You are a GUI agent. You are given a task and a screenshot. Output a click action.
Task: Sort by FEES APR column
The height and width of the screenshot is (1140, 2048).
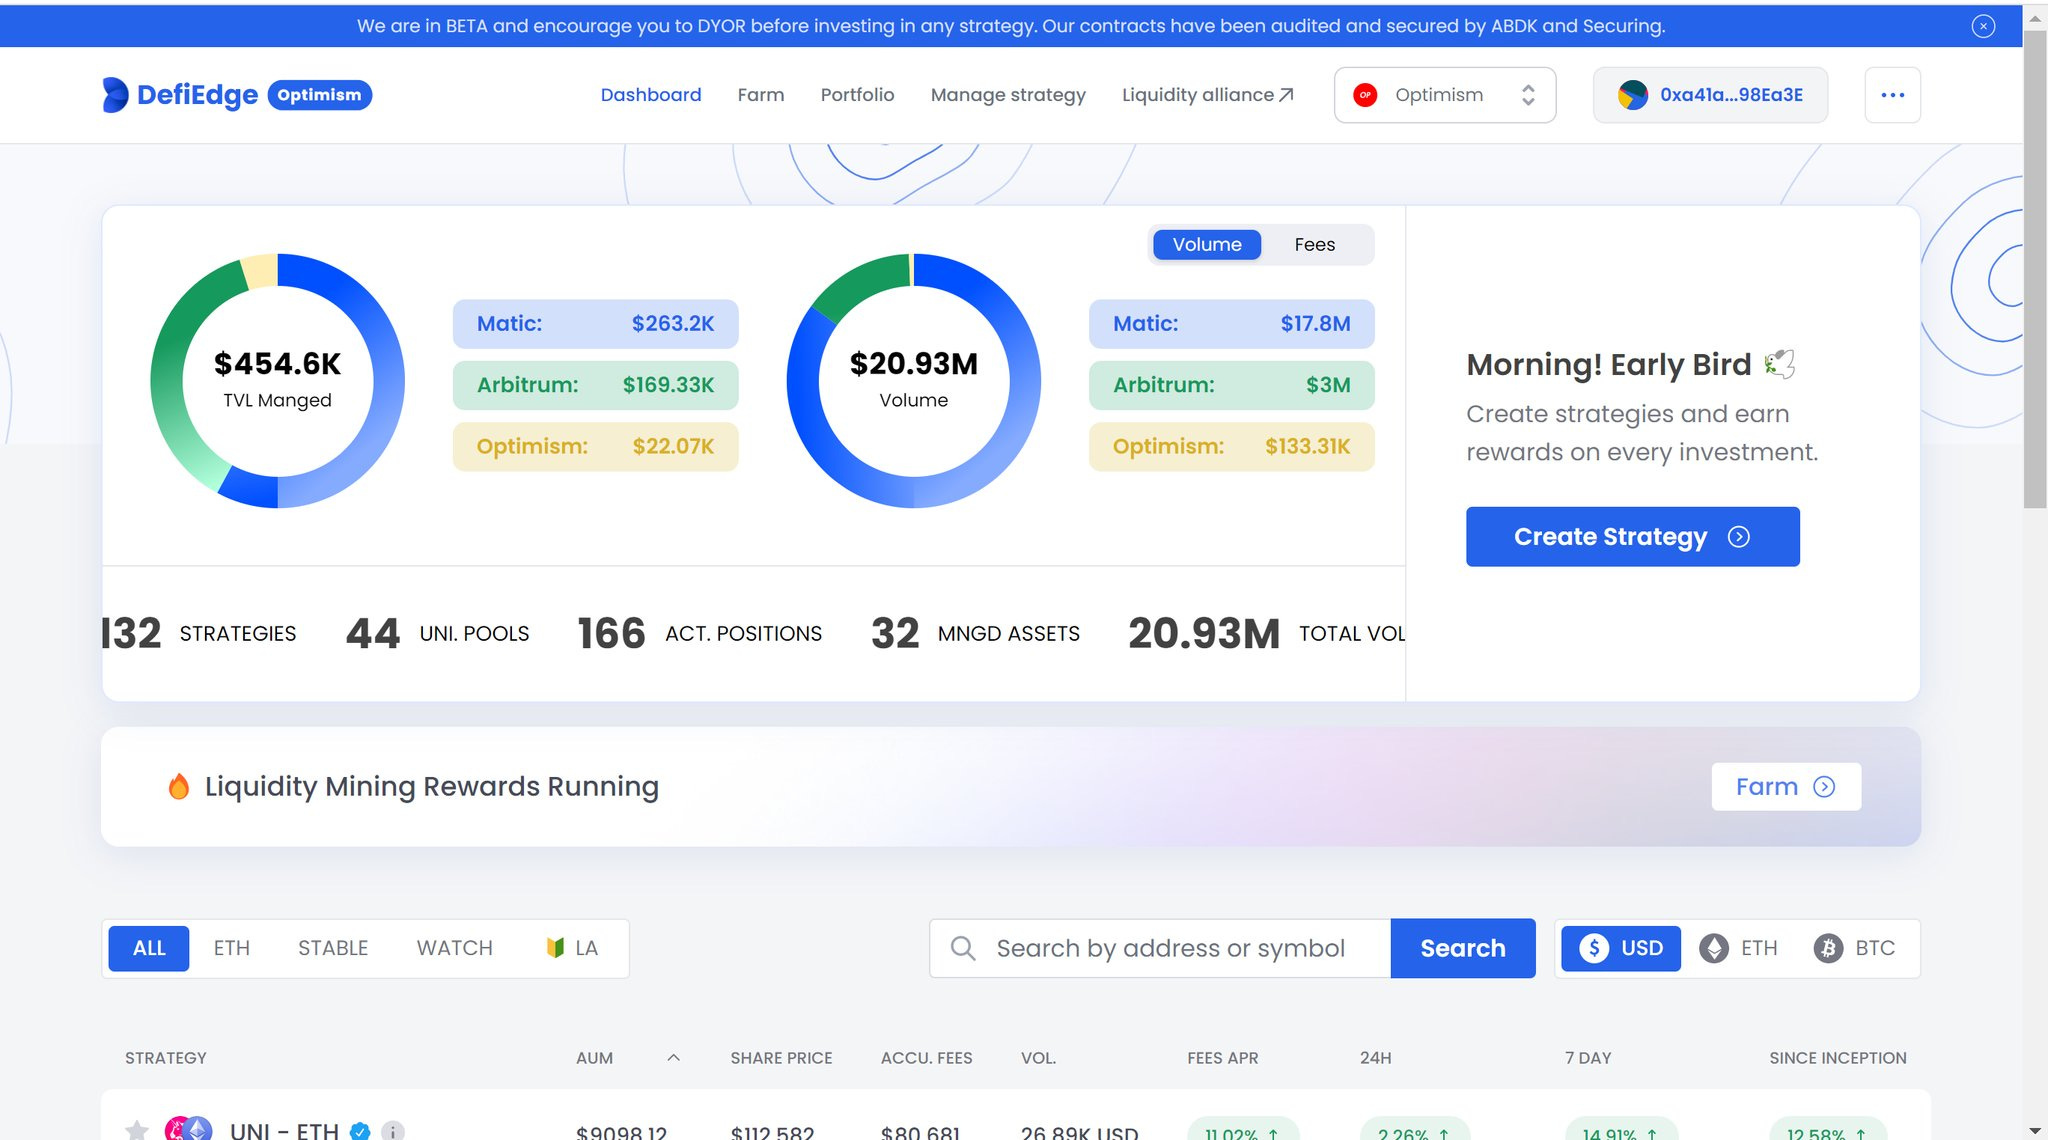pyautogui.click(x=1223, y=1058)
